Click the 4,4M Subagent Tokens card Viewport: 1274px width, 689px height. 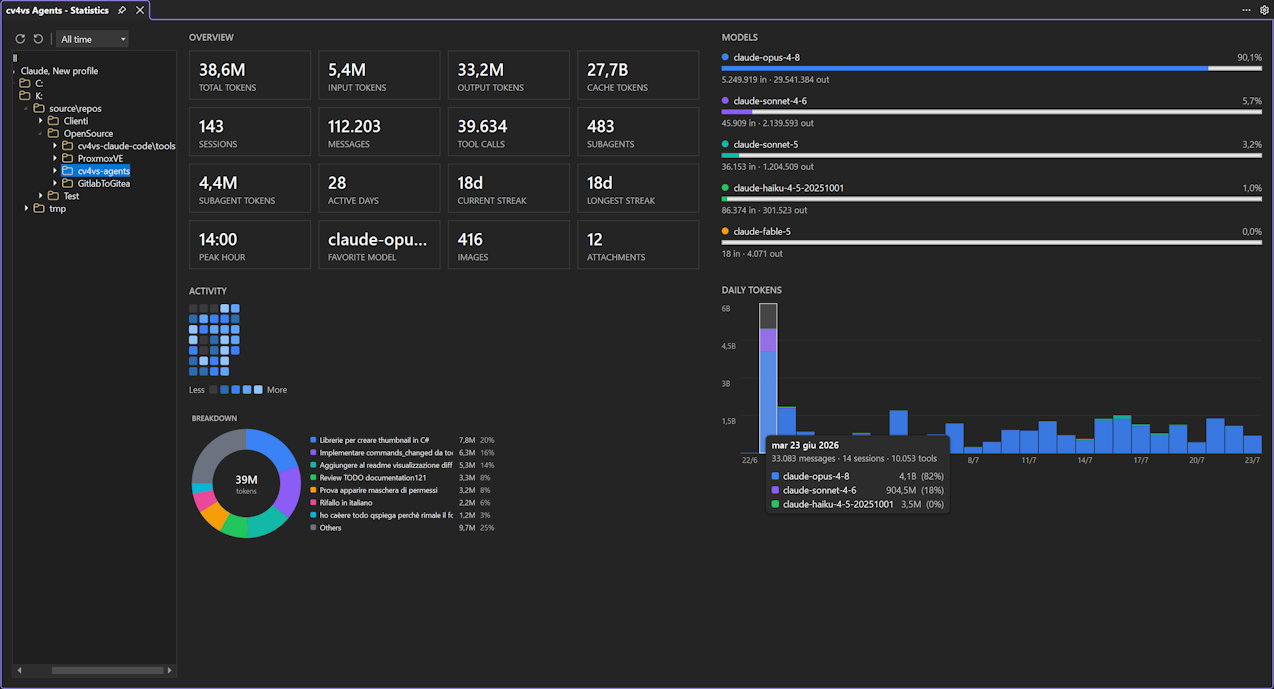249,188
